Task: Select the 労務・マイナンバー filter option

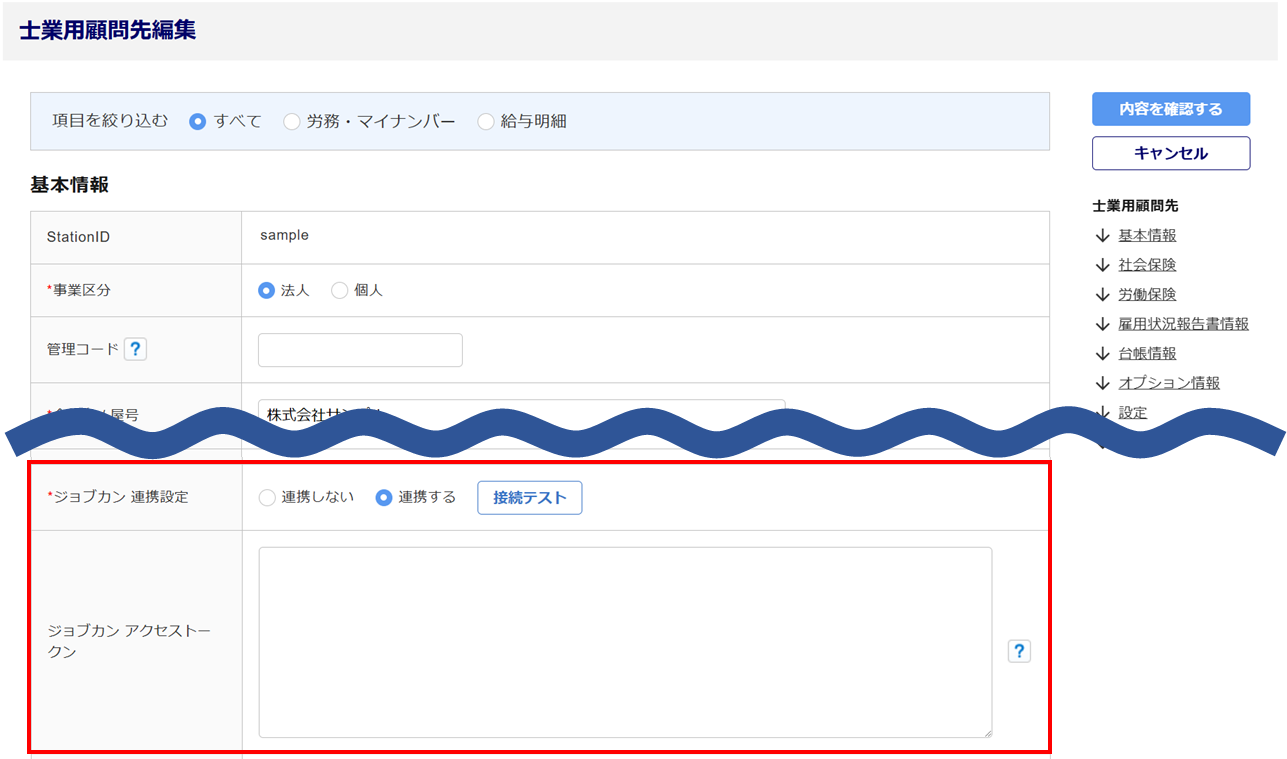Action: coord(291,122)
